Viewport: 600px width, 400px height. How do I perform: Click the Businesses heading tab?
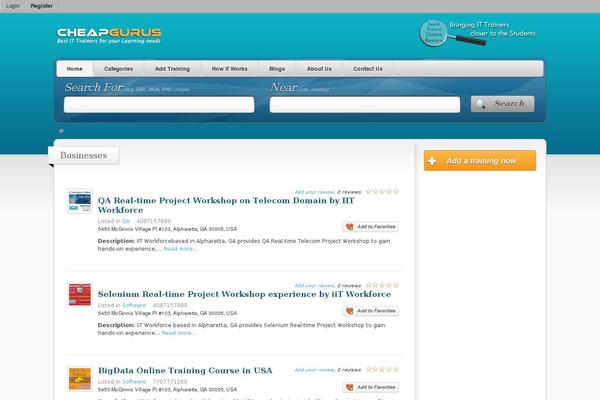click(84, 155)
